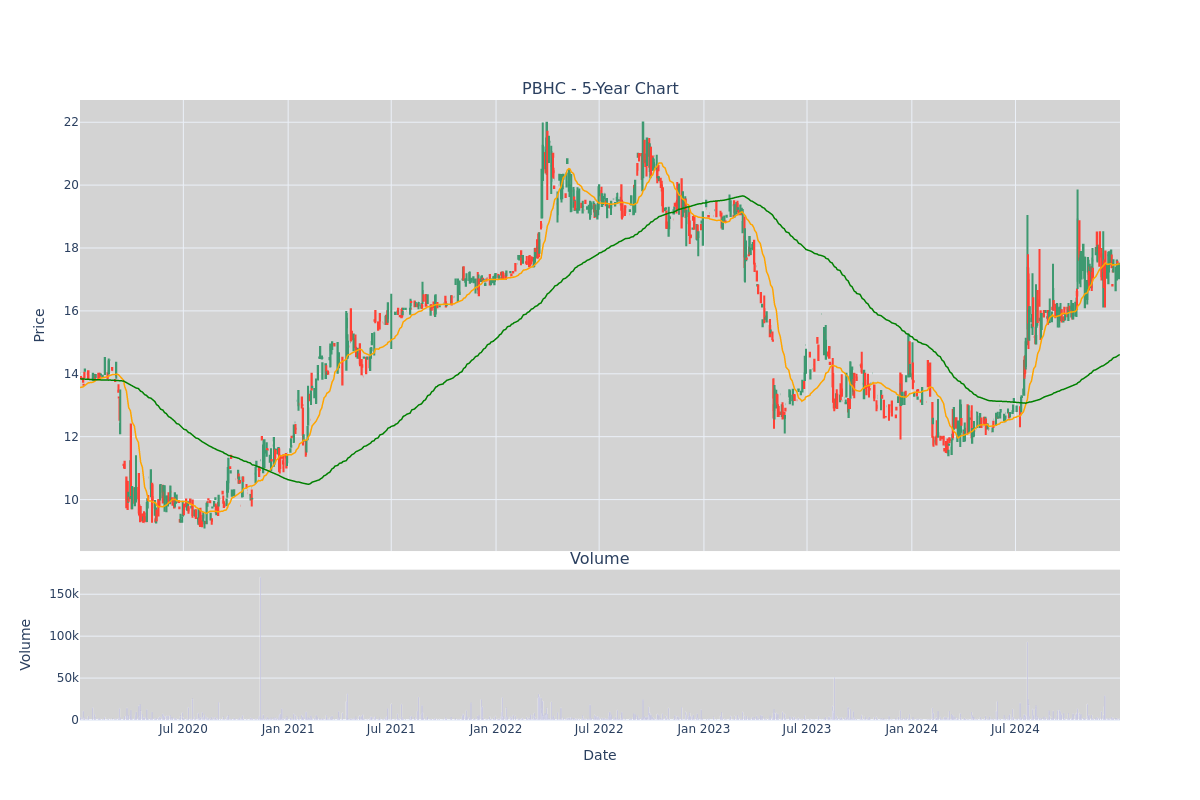Select the price tick label "22"
The width and height of the screenshot is (1200, 800).
coord(71,122)
